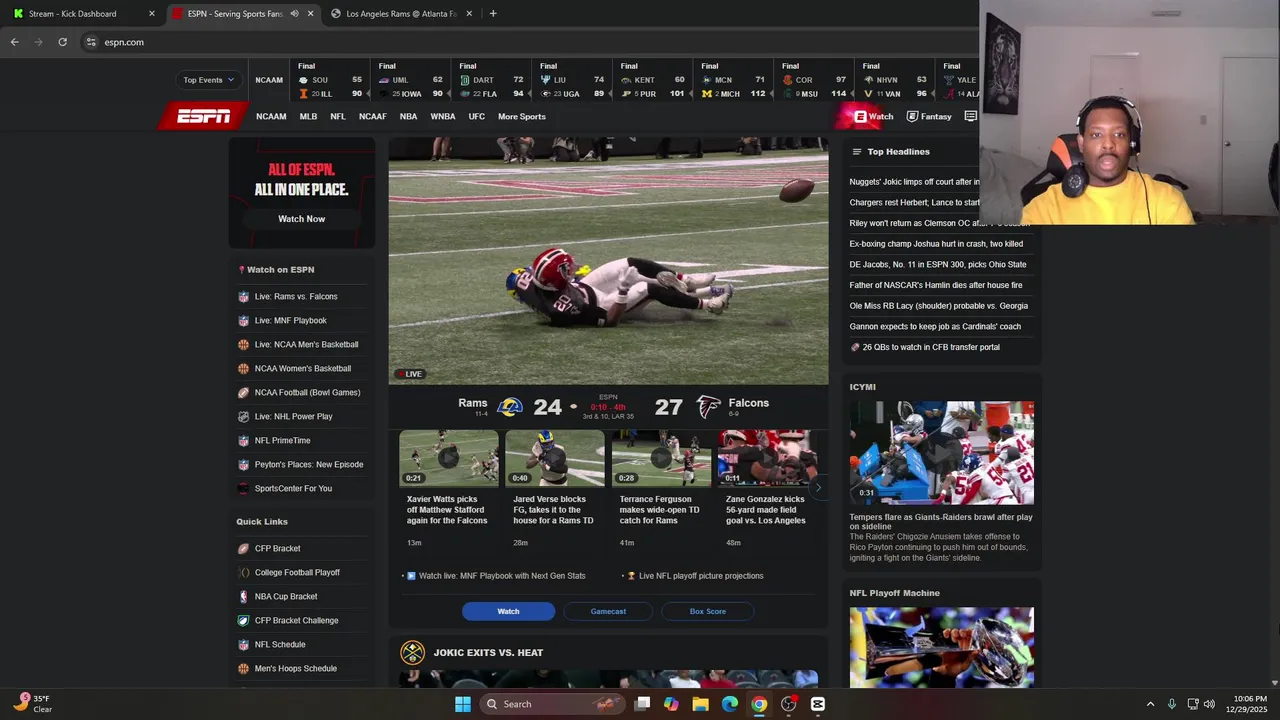This screenshot has height=720, width=1280.
Task: Click the football icon beside CFP Bracket
Action: pos(243,549)
